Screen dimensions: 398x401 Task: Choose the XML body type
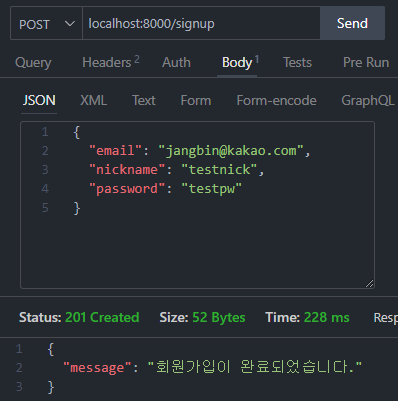93,100
